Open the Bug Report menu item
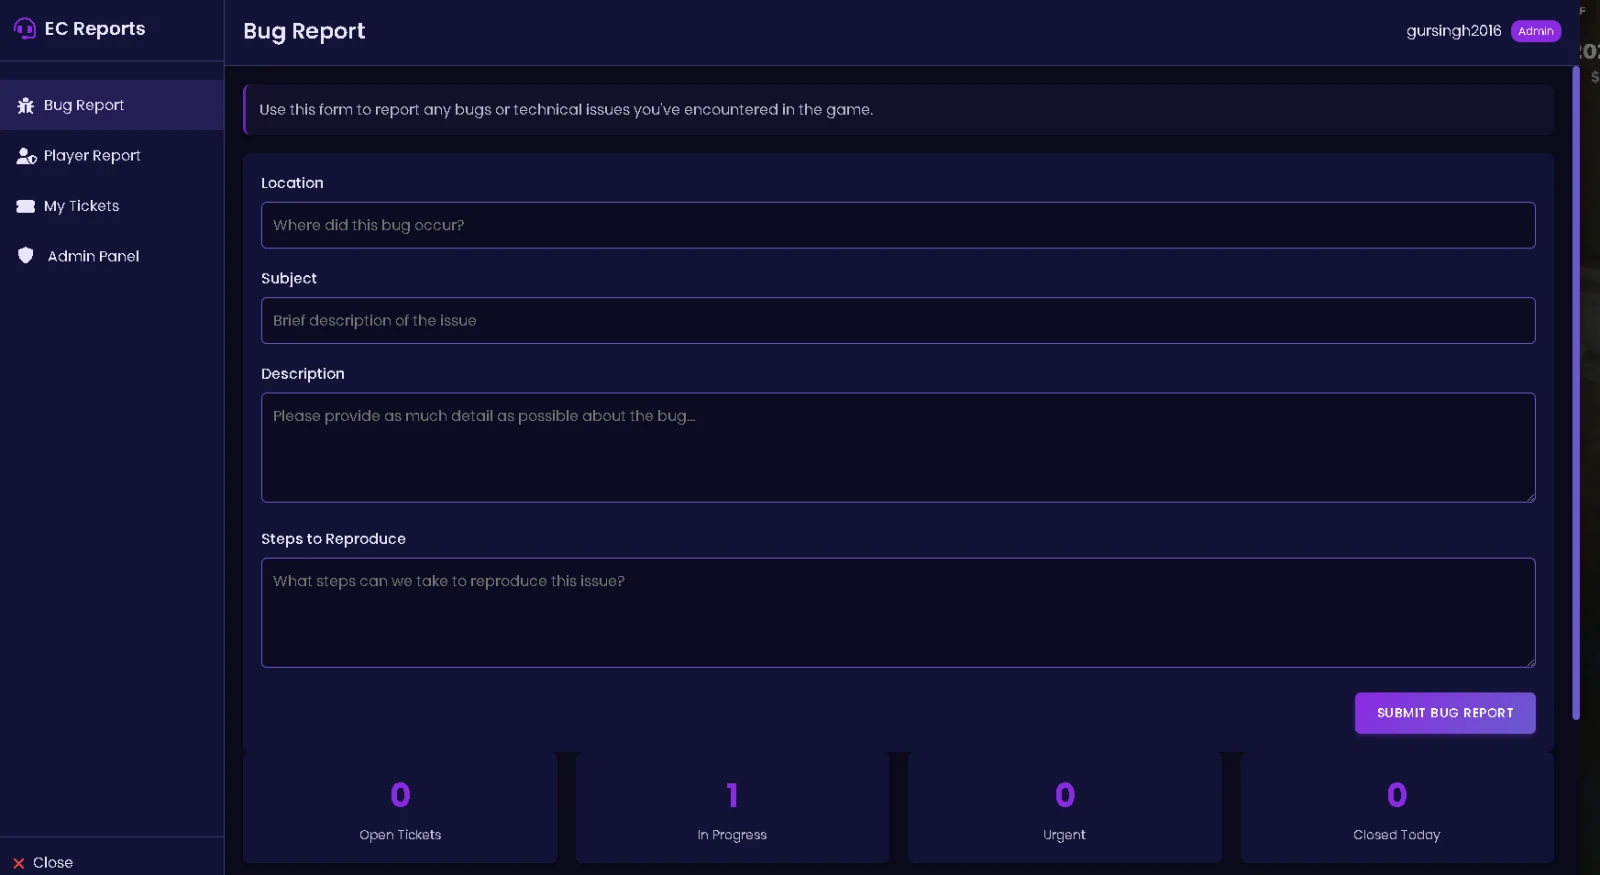The height and width of the screenshot is (875, 1600). click(112, 105)
